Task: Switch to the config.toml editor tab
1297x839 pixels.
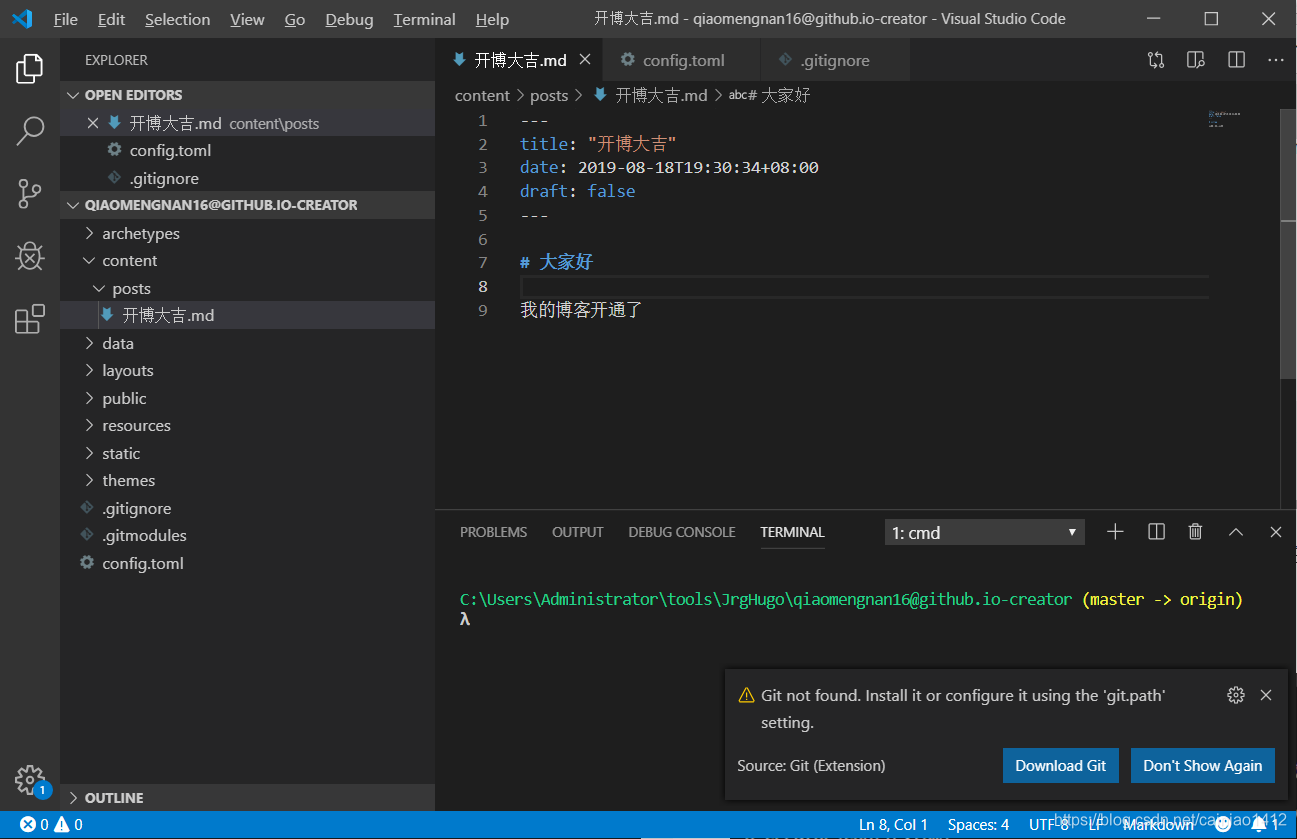Action: pos(683,60)
